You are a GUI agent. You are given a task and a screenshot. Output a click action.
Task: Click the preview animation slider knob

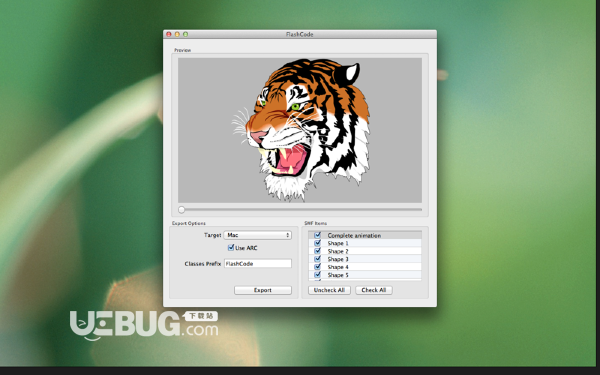pos(182,209)
